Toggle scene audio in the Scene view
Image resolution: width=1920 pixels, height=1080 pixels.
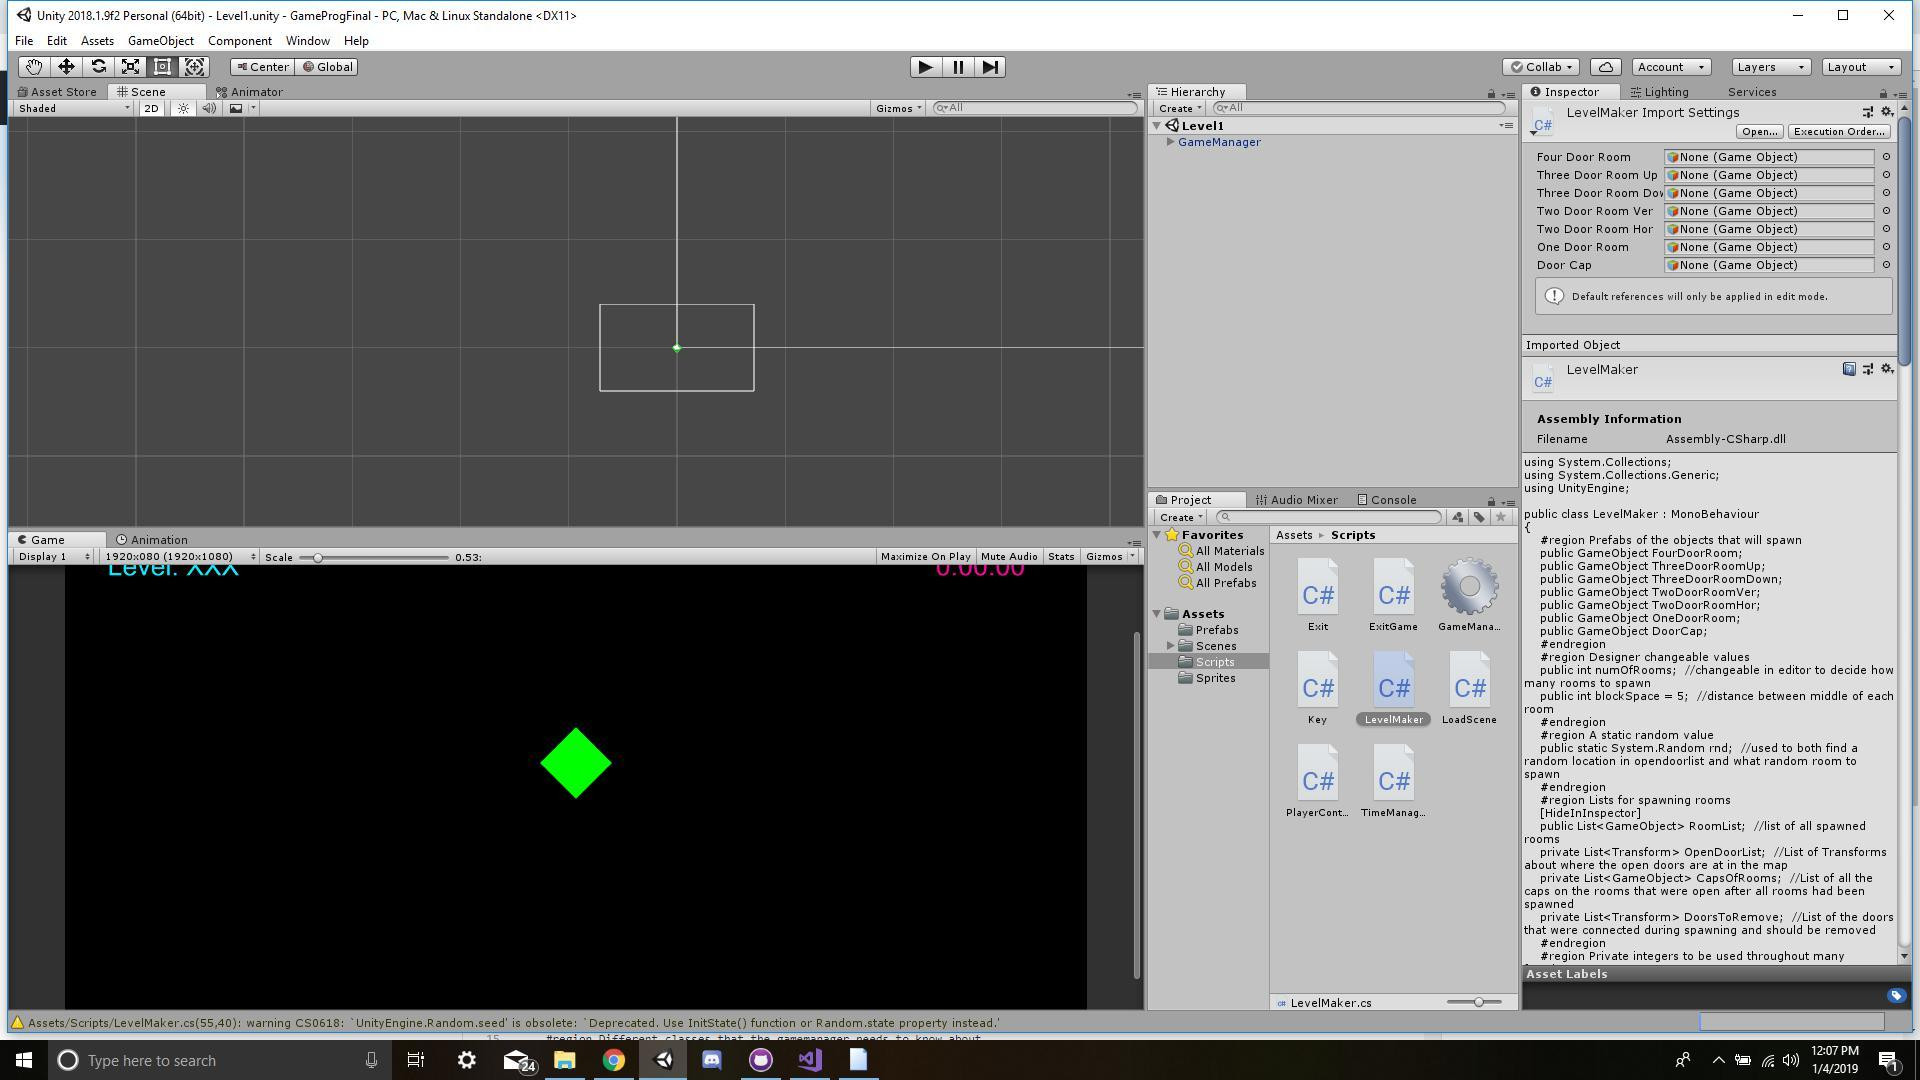(x=209, y=108)
